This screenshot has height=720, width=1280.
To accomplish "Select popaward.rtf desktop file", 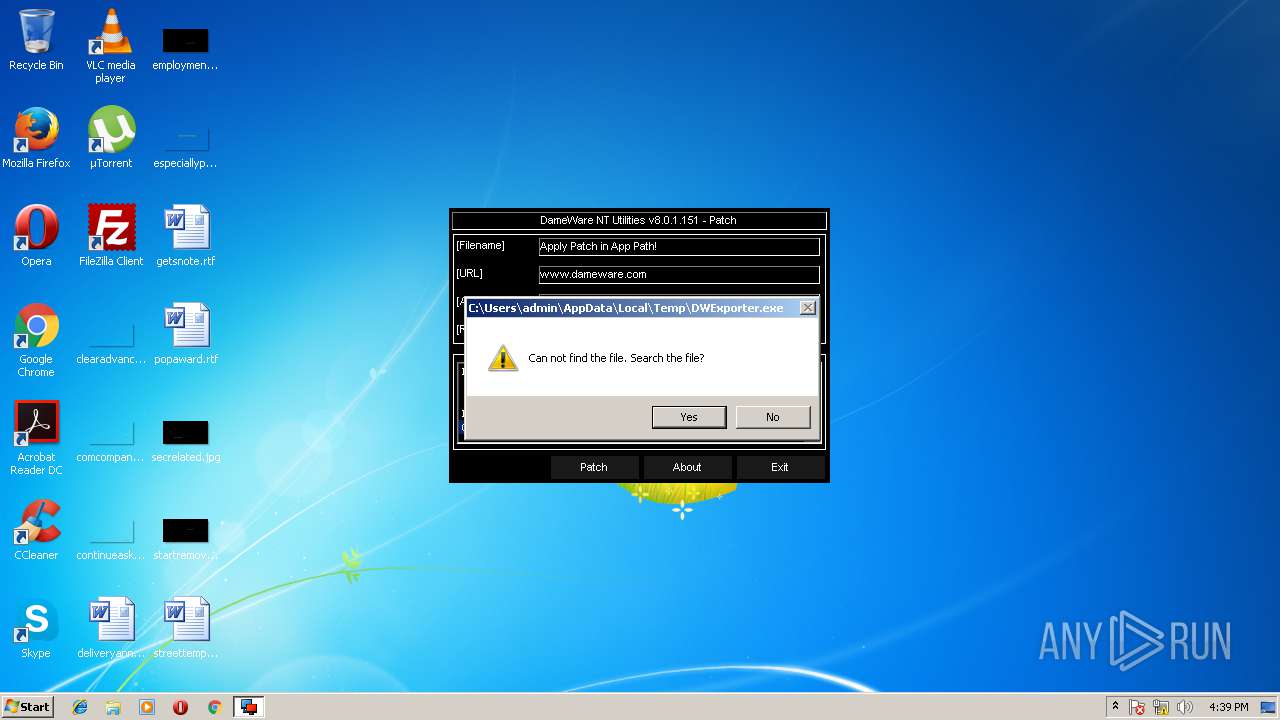I will [186, 334].
